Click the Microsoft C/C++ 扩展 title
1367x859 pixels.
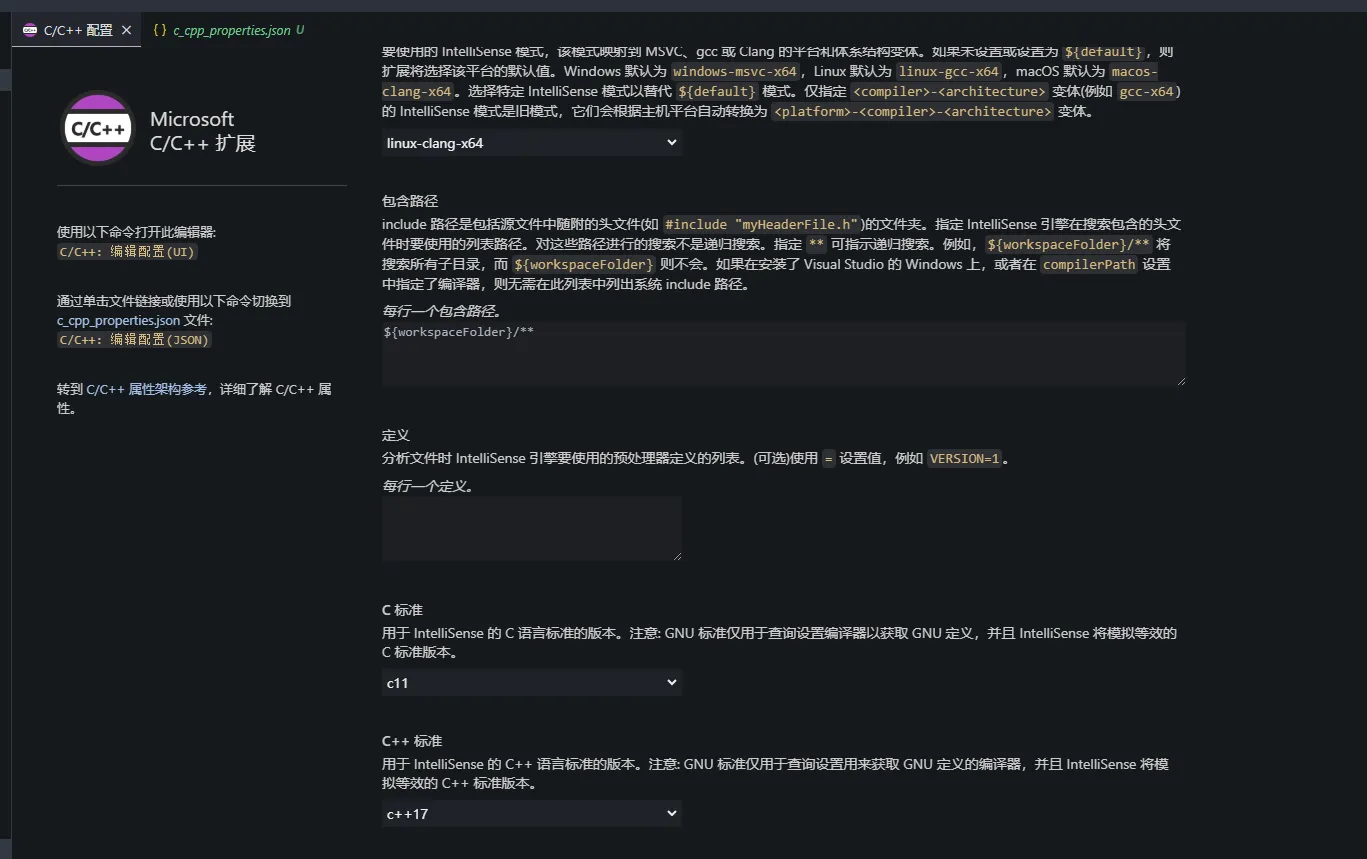(203, 131)
